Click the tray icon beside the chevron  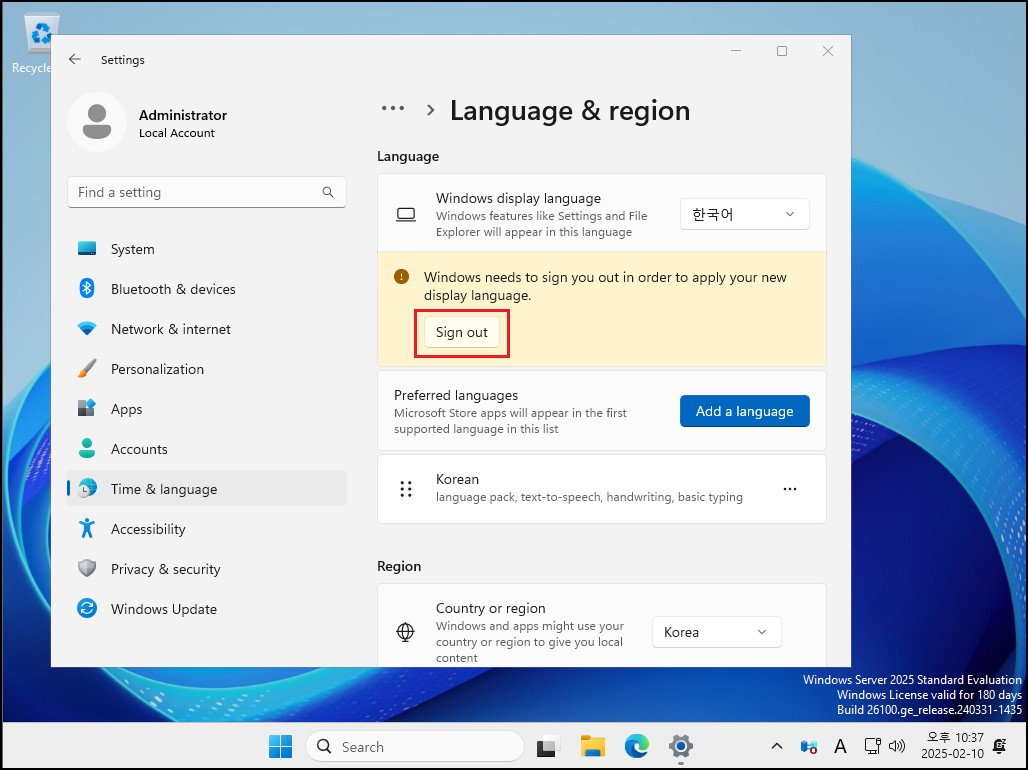[808, 746]
